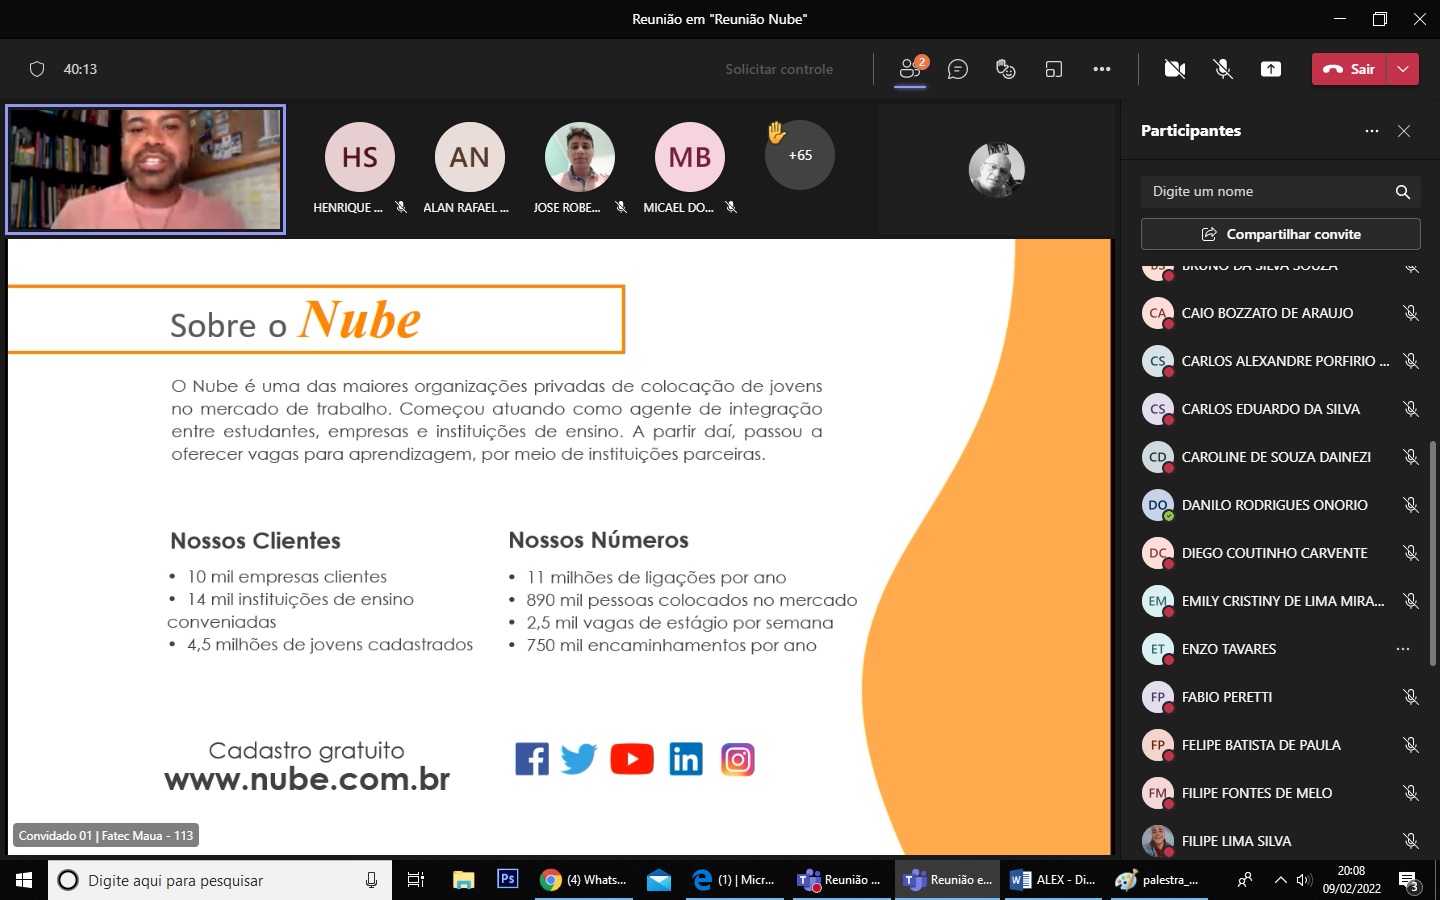Open the volume control in tray
The image size is (1440, 900).
[1304, 880]
